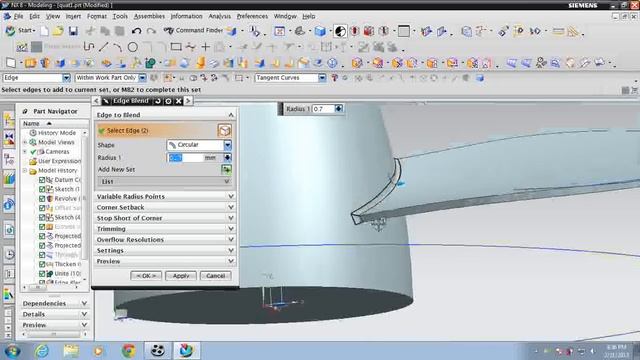This screenshot has width=640, height=360.
Task: Click the Add New Set icon
Action: tap(226, 169)
